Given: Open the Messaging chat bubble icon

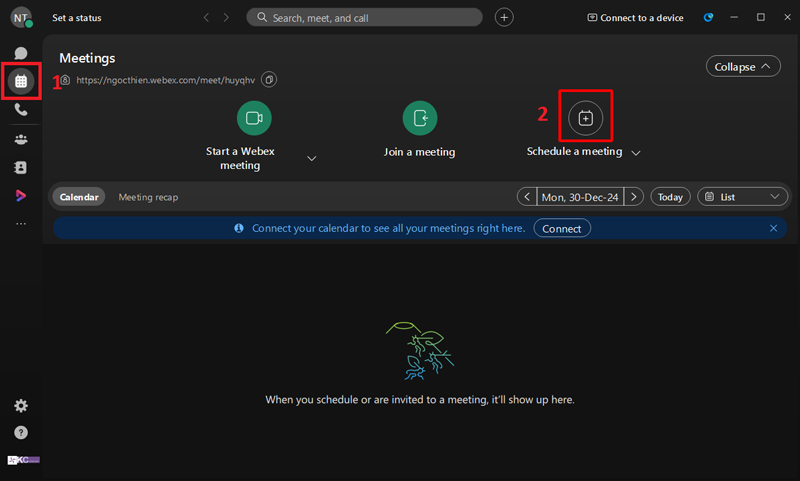Looking at the screenshot, I should coord(21,53).
